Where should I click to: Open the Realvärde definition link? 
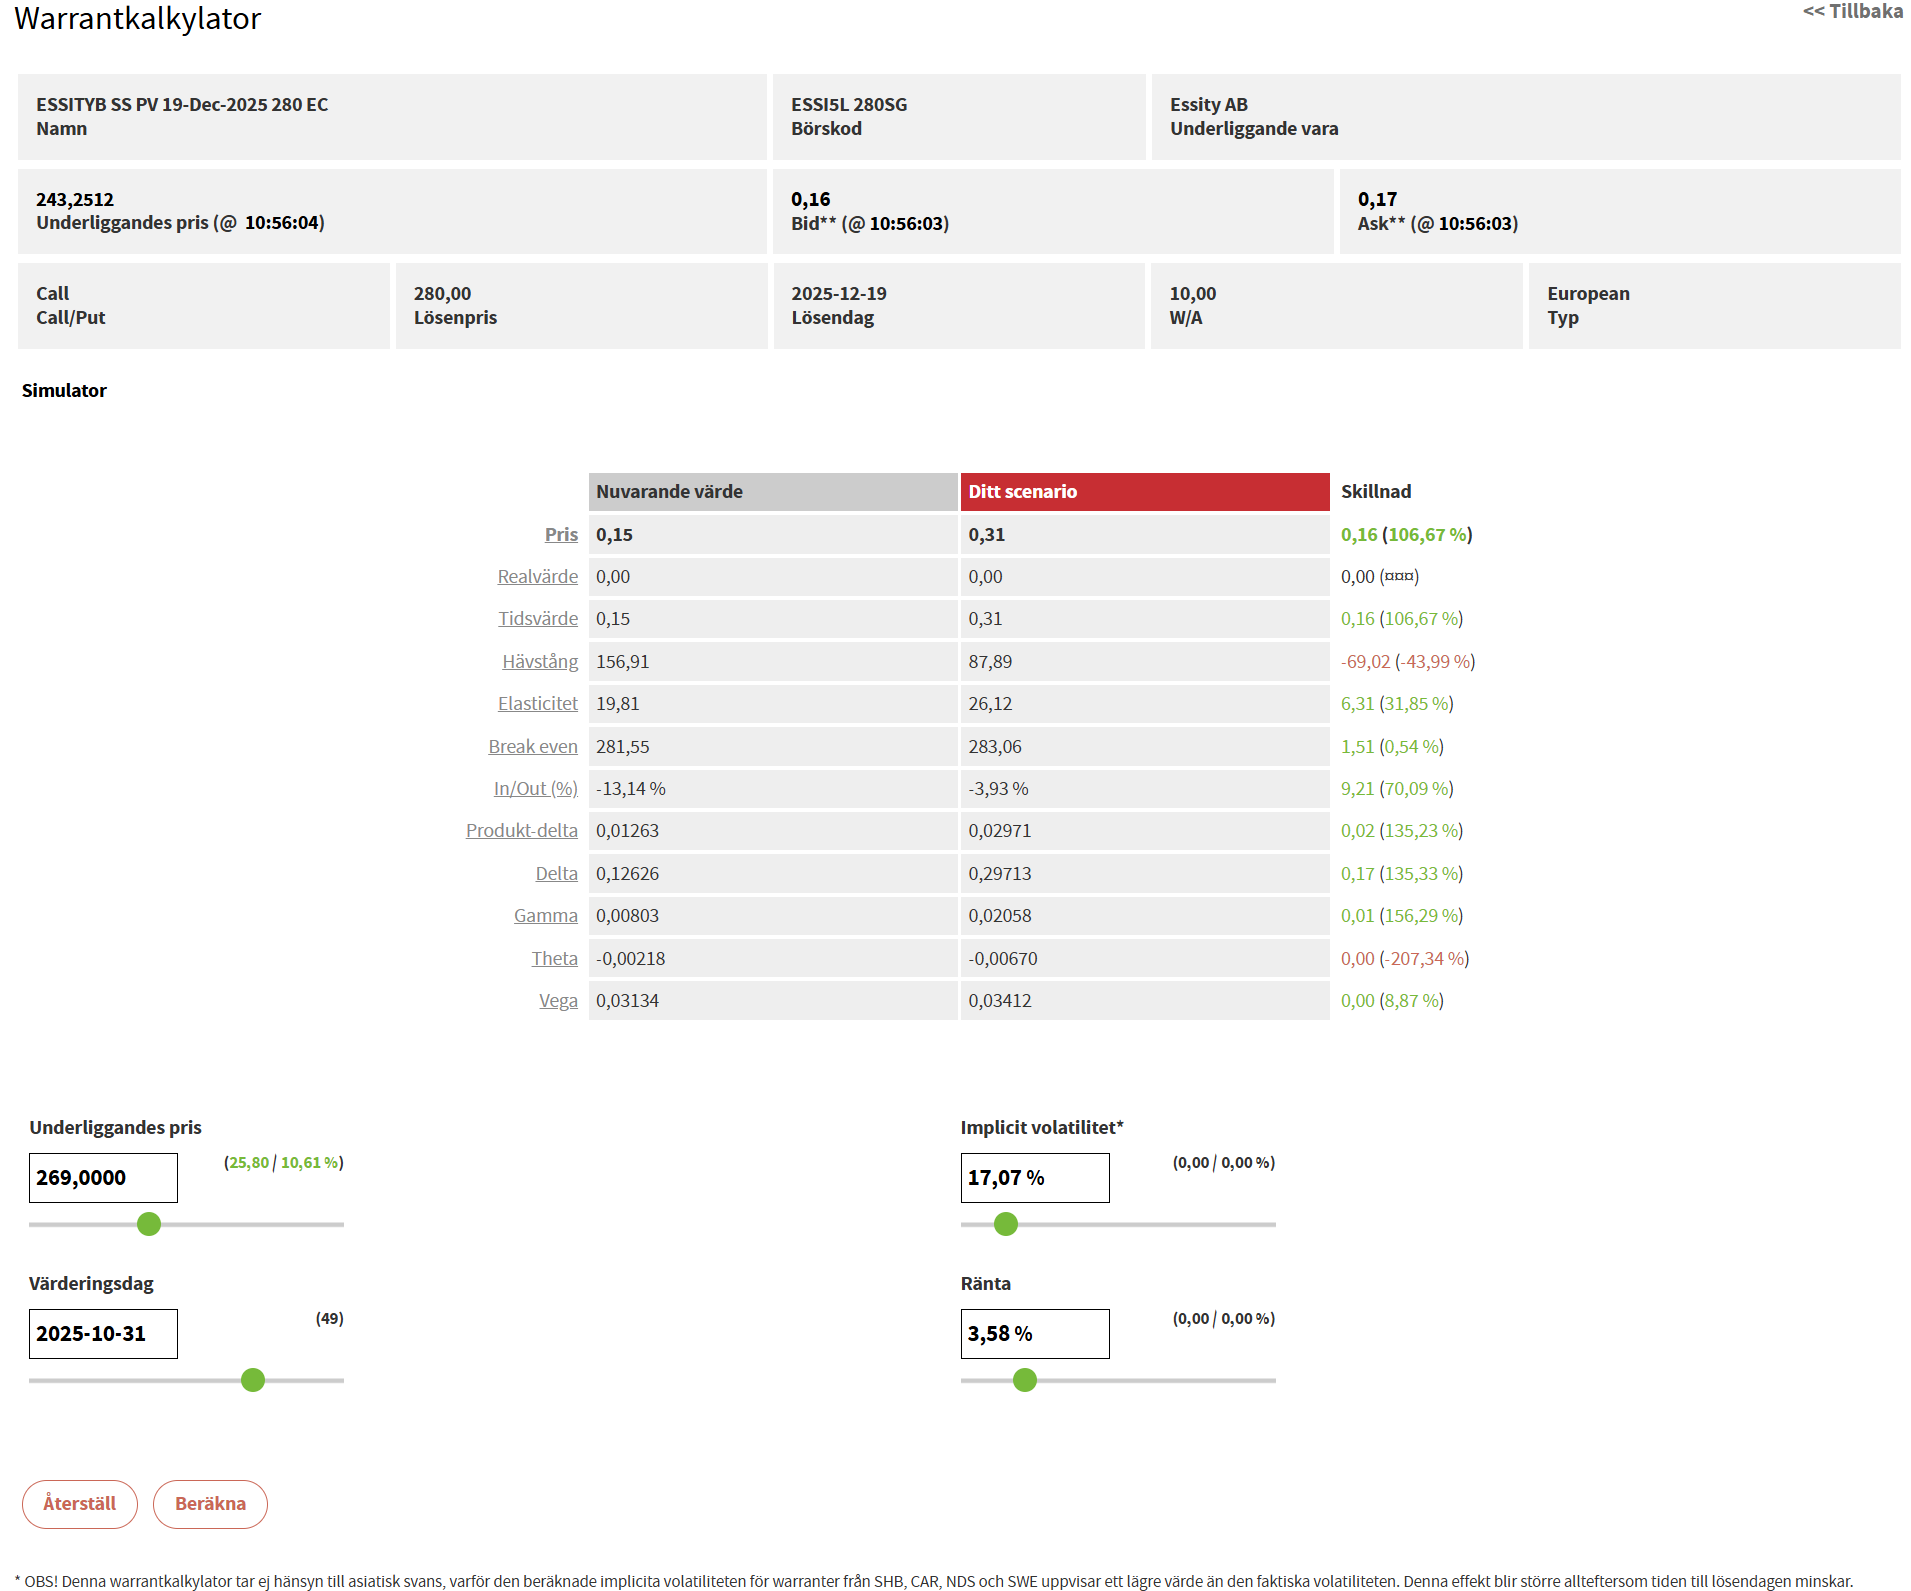[x=538, y=576]
